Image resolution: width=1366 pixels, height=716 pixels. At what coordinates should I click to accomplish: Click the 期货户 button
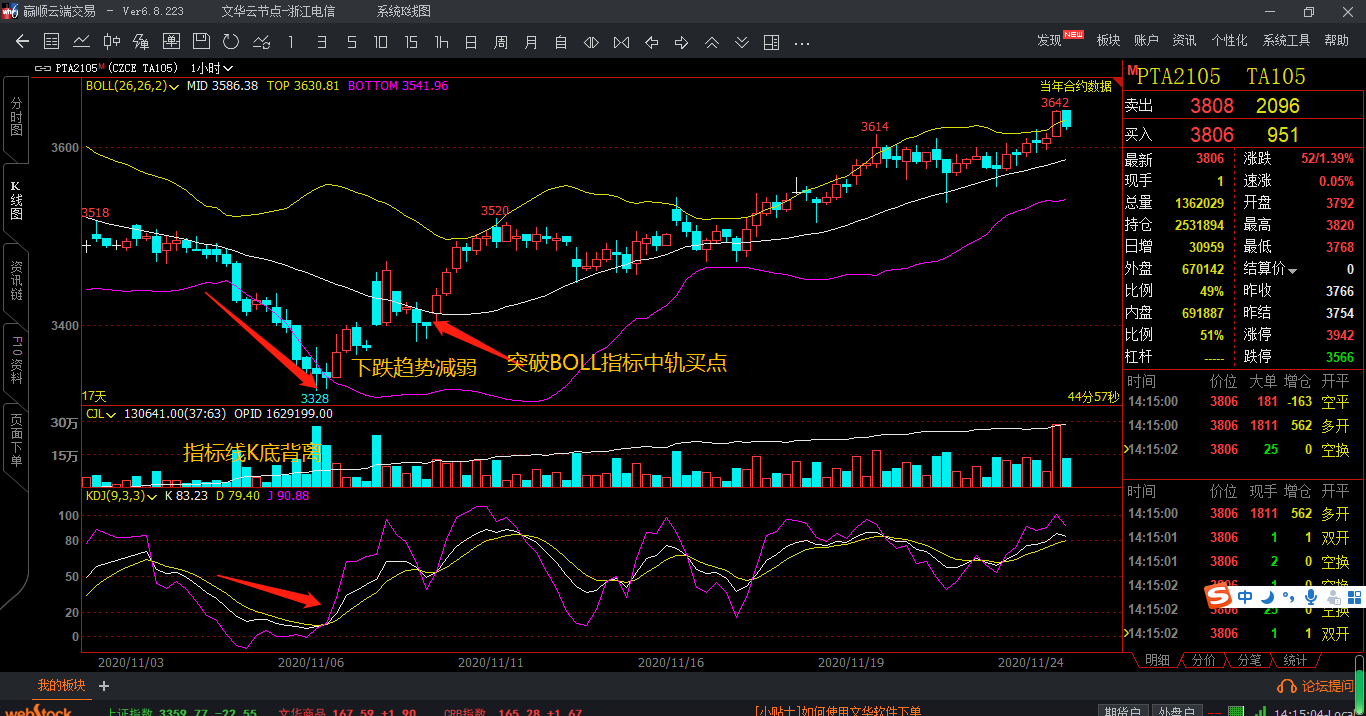pos(1121,711)
